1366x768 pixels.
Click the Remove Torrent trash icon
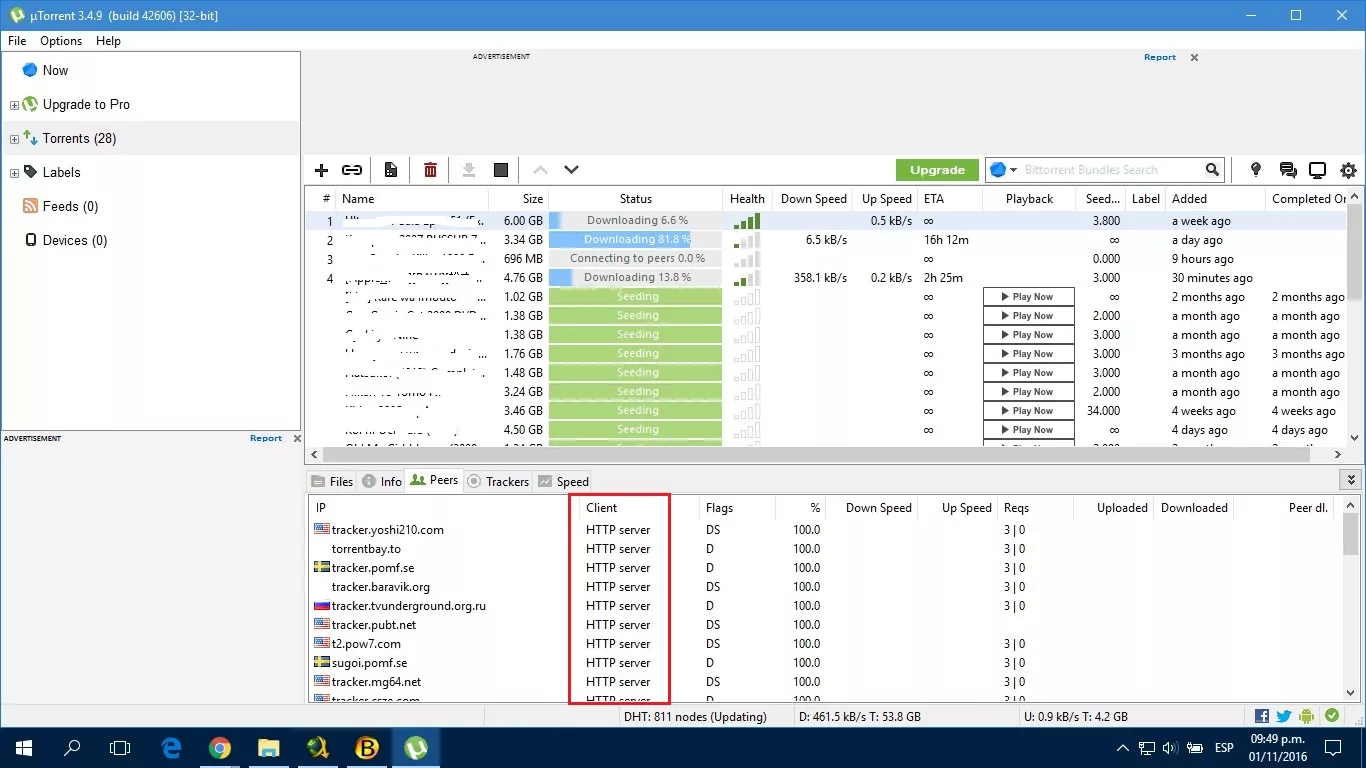pyautogui.click(x=430, y=170)
